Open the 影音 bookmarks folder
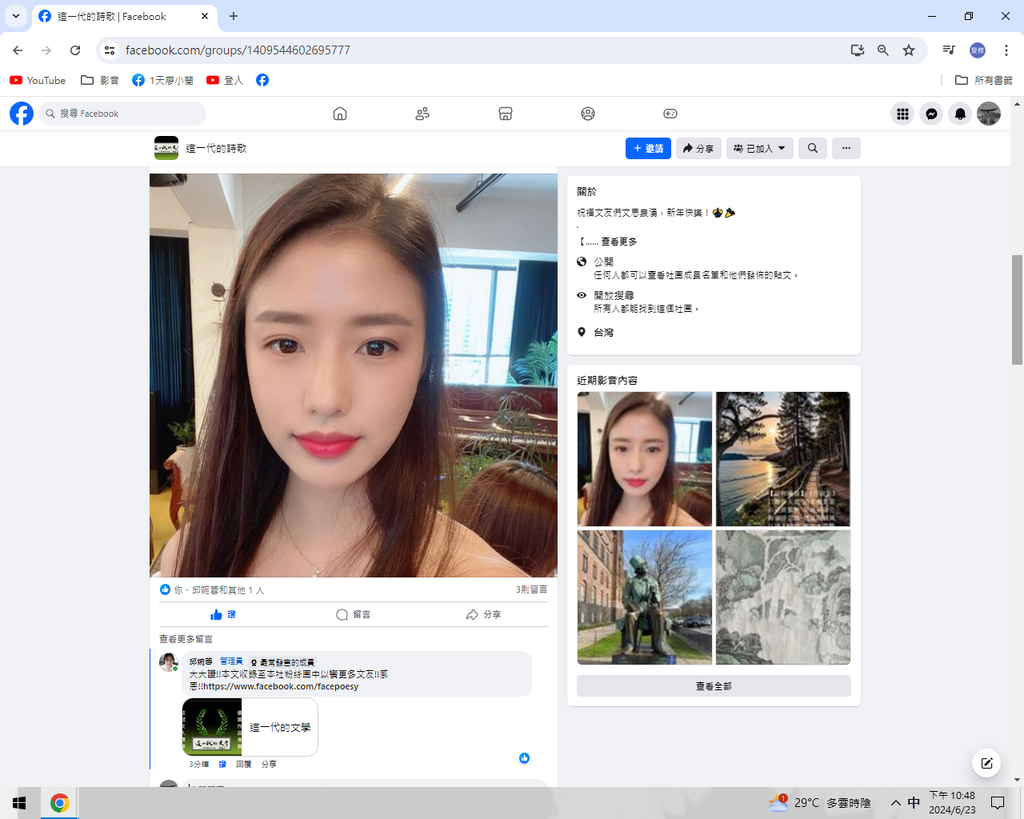Screen dimensions: 1024x819 click(x=100, y=80)
